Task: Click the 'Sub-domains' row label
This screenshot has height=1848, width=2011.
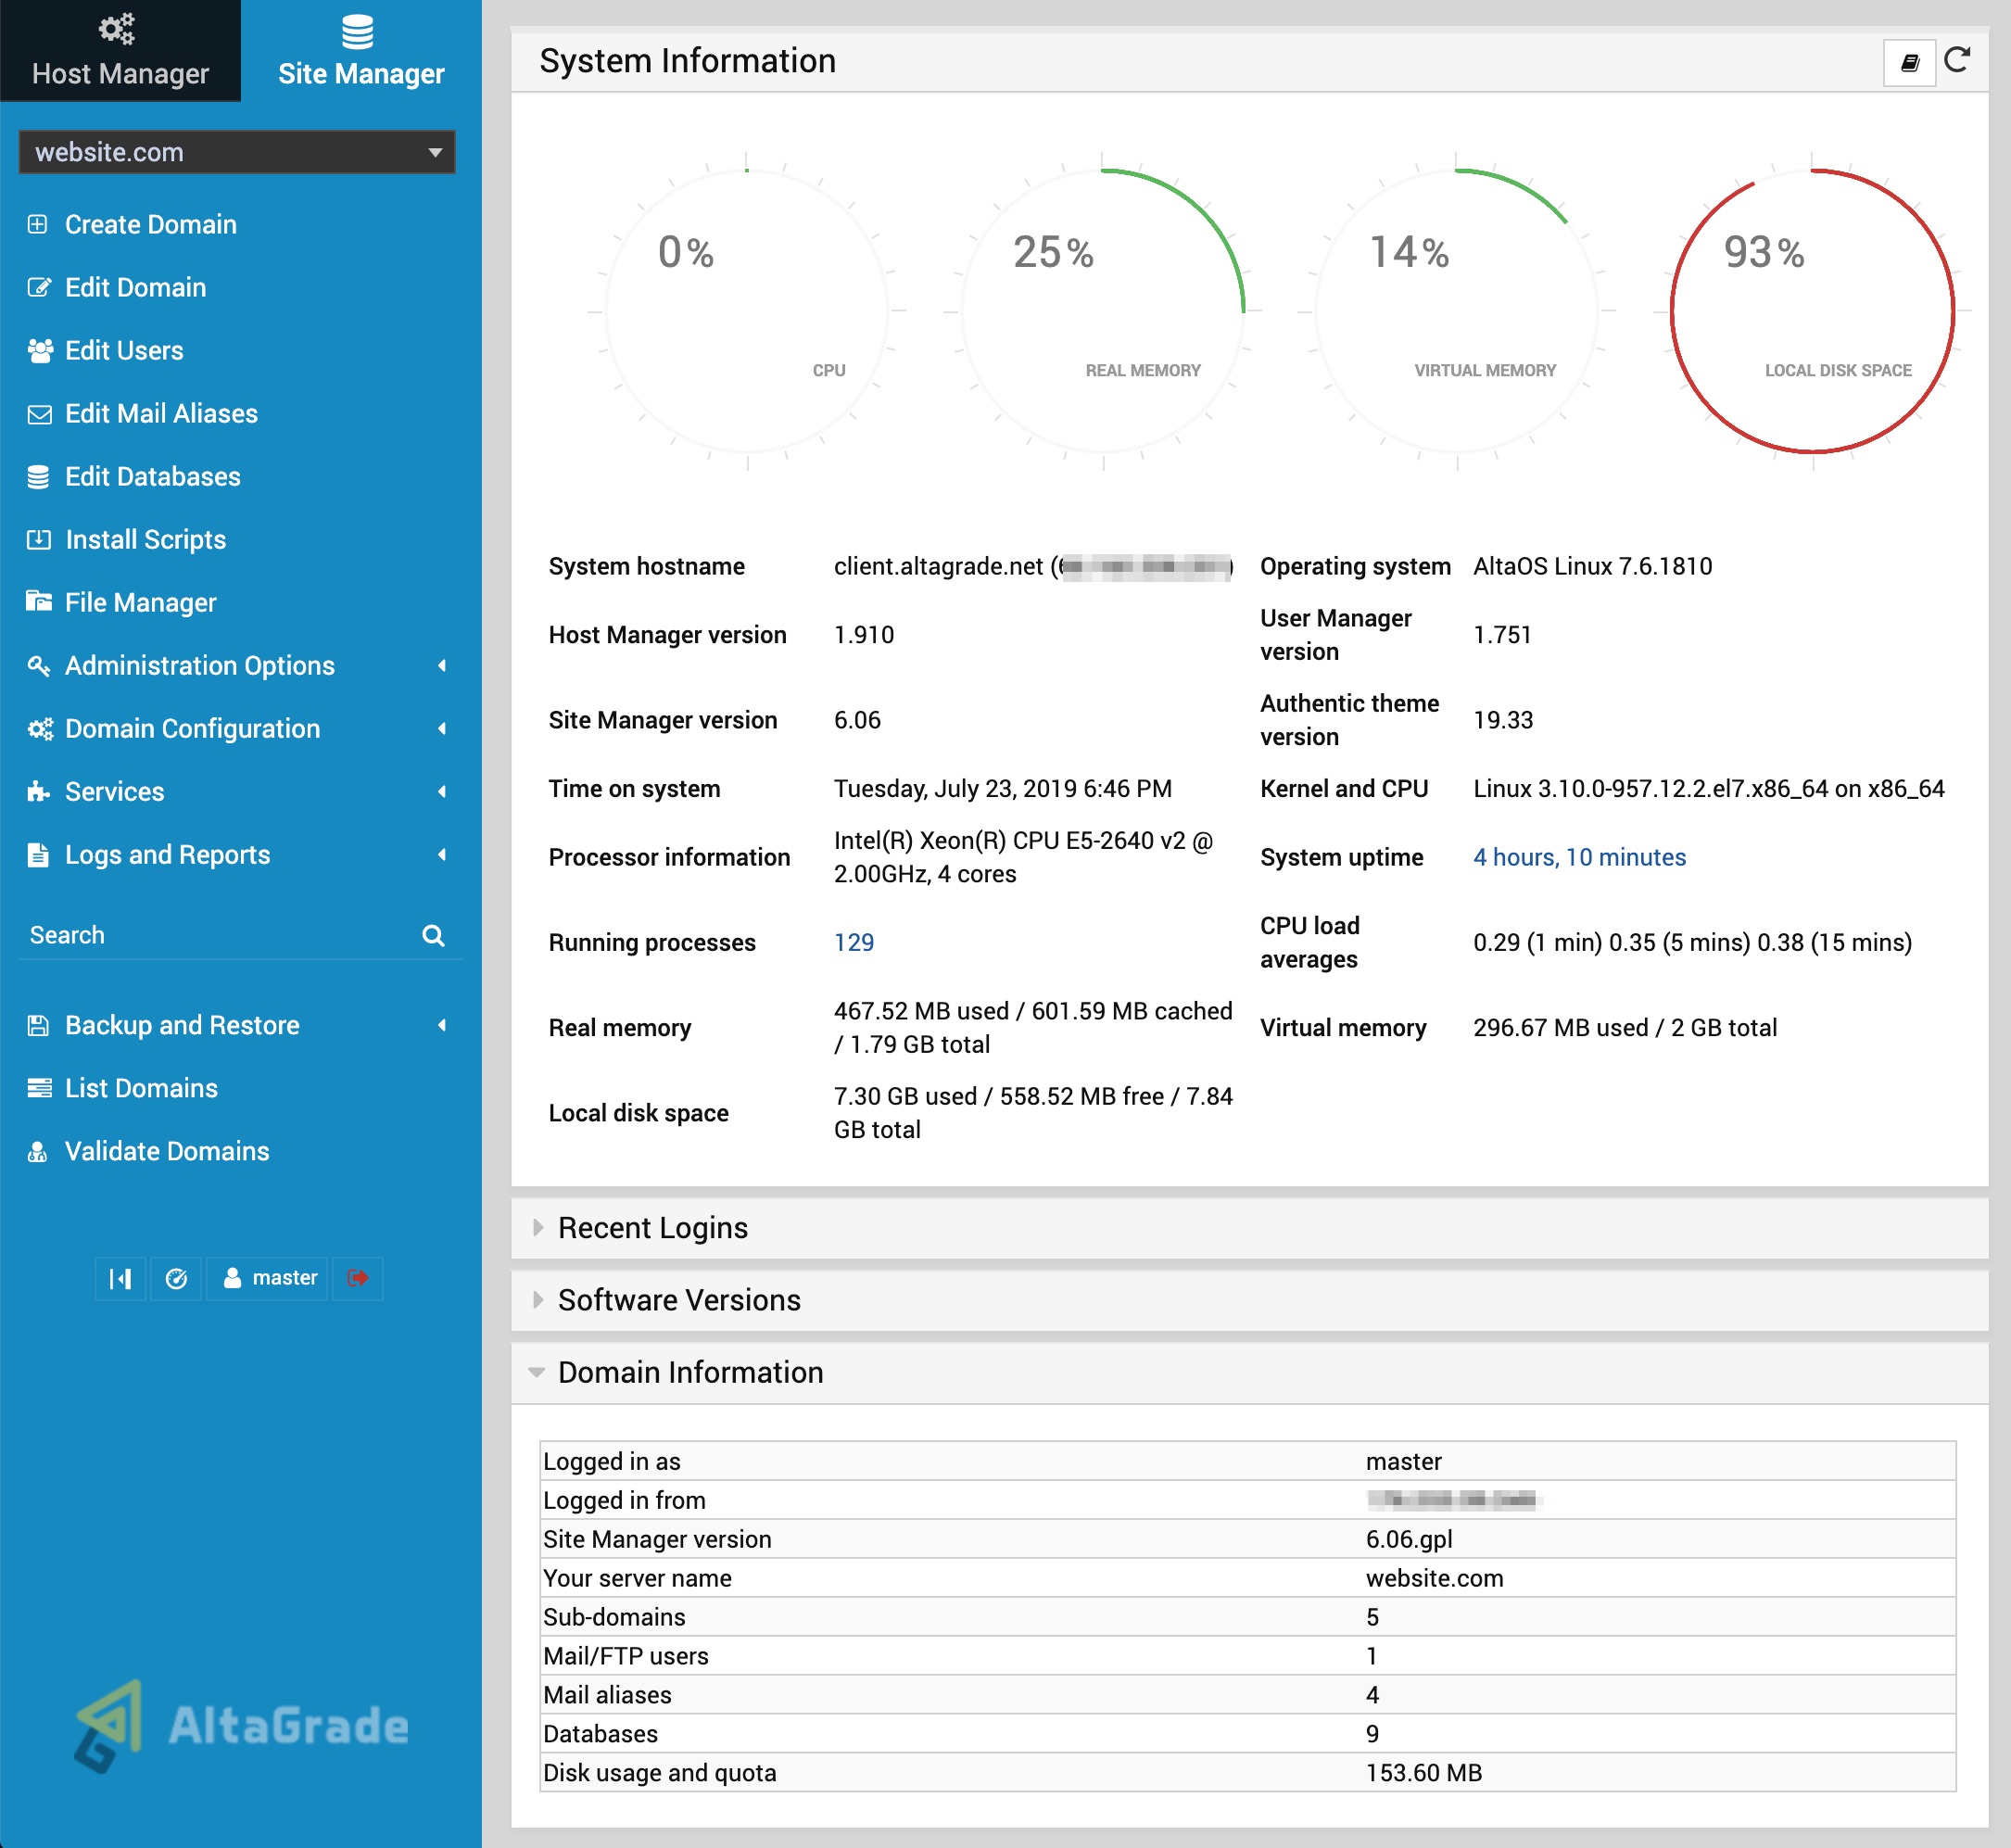Action: pos(614,1617)
